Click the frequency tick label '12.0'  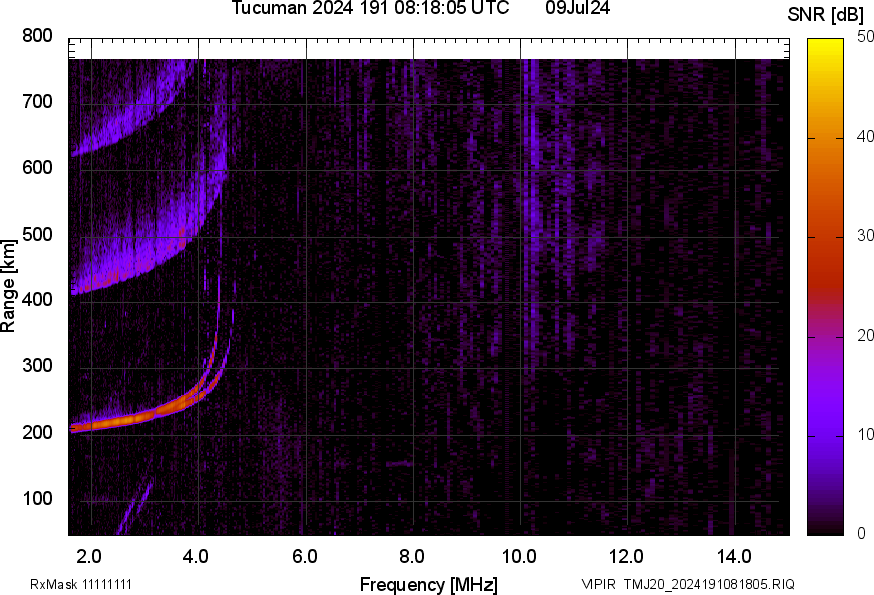click(x=627, y=556)
